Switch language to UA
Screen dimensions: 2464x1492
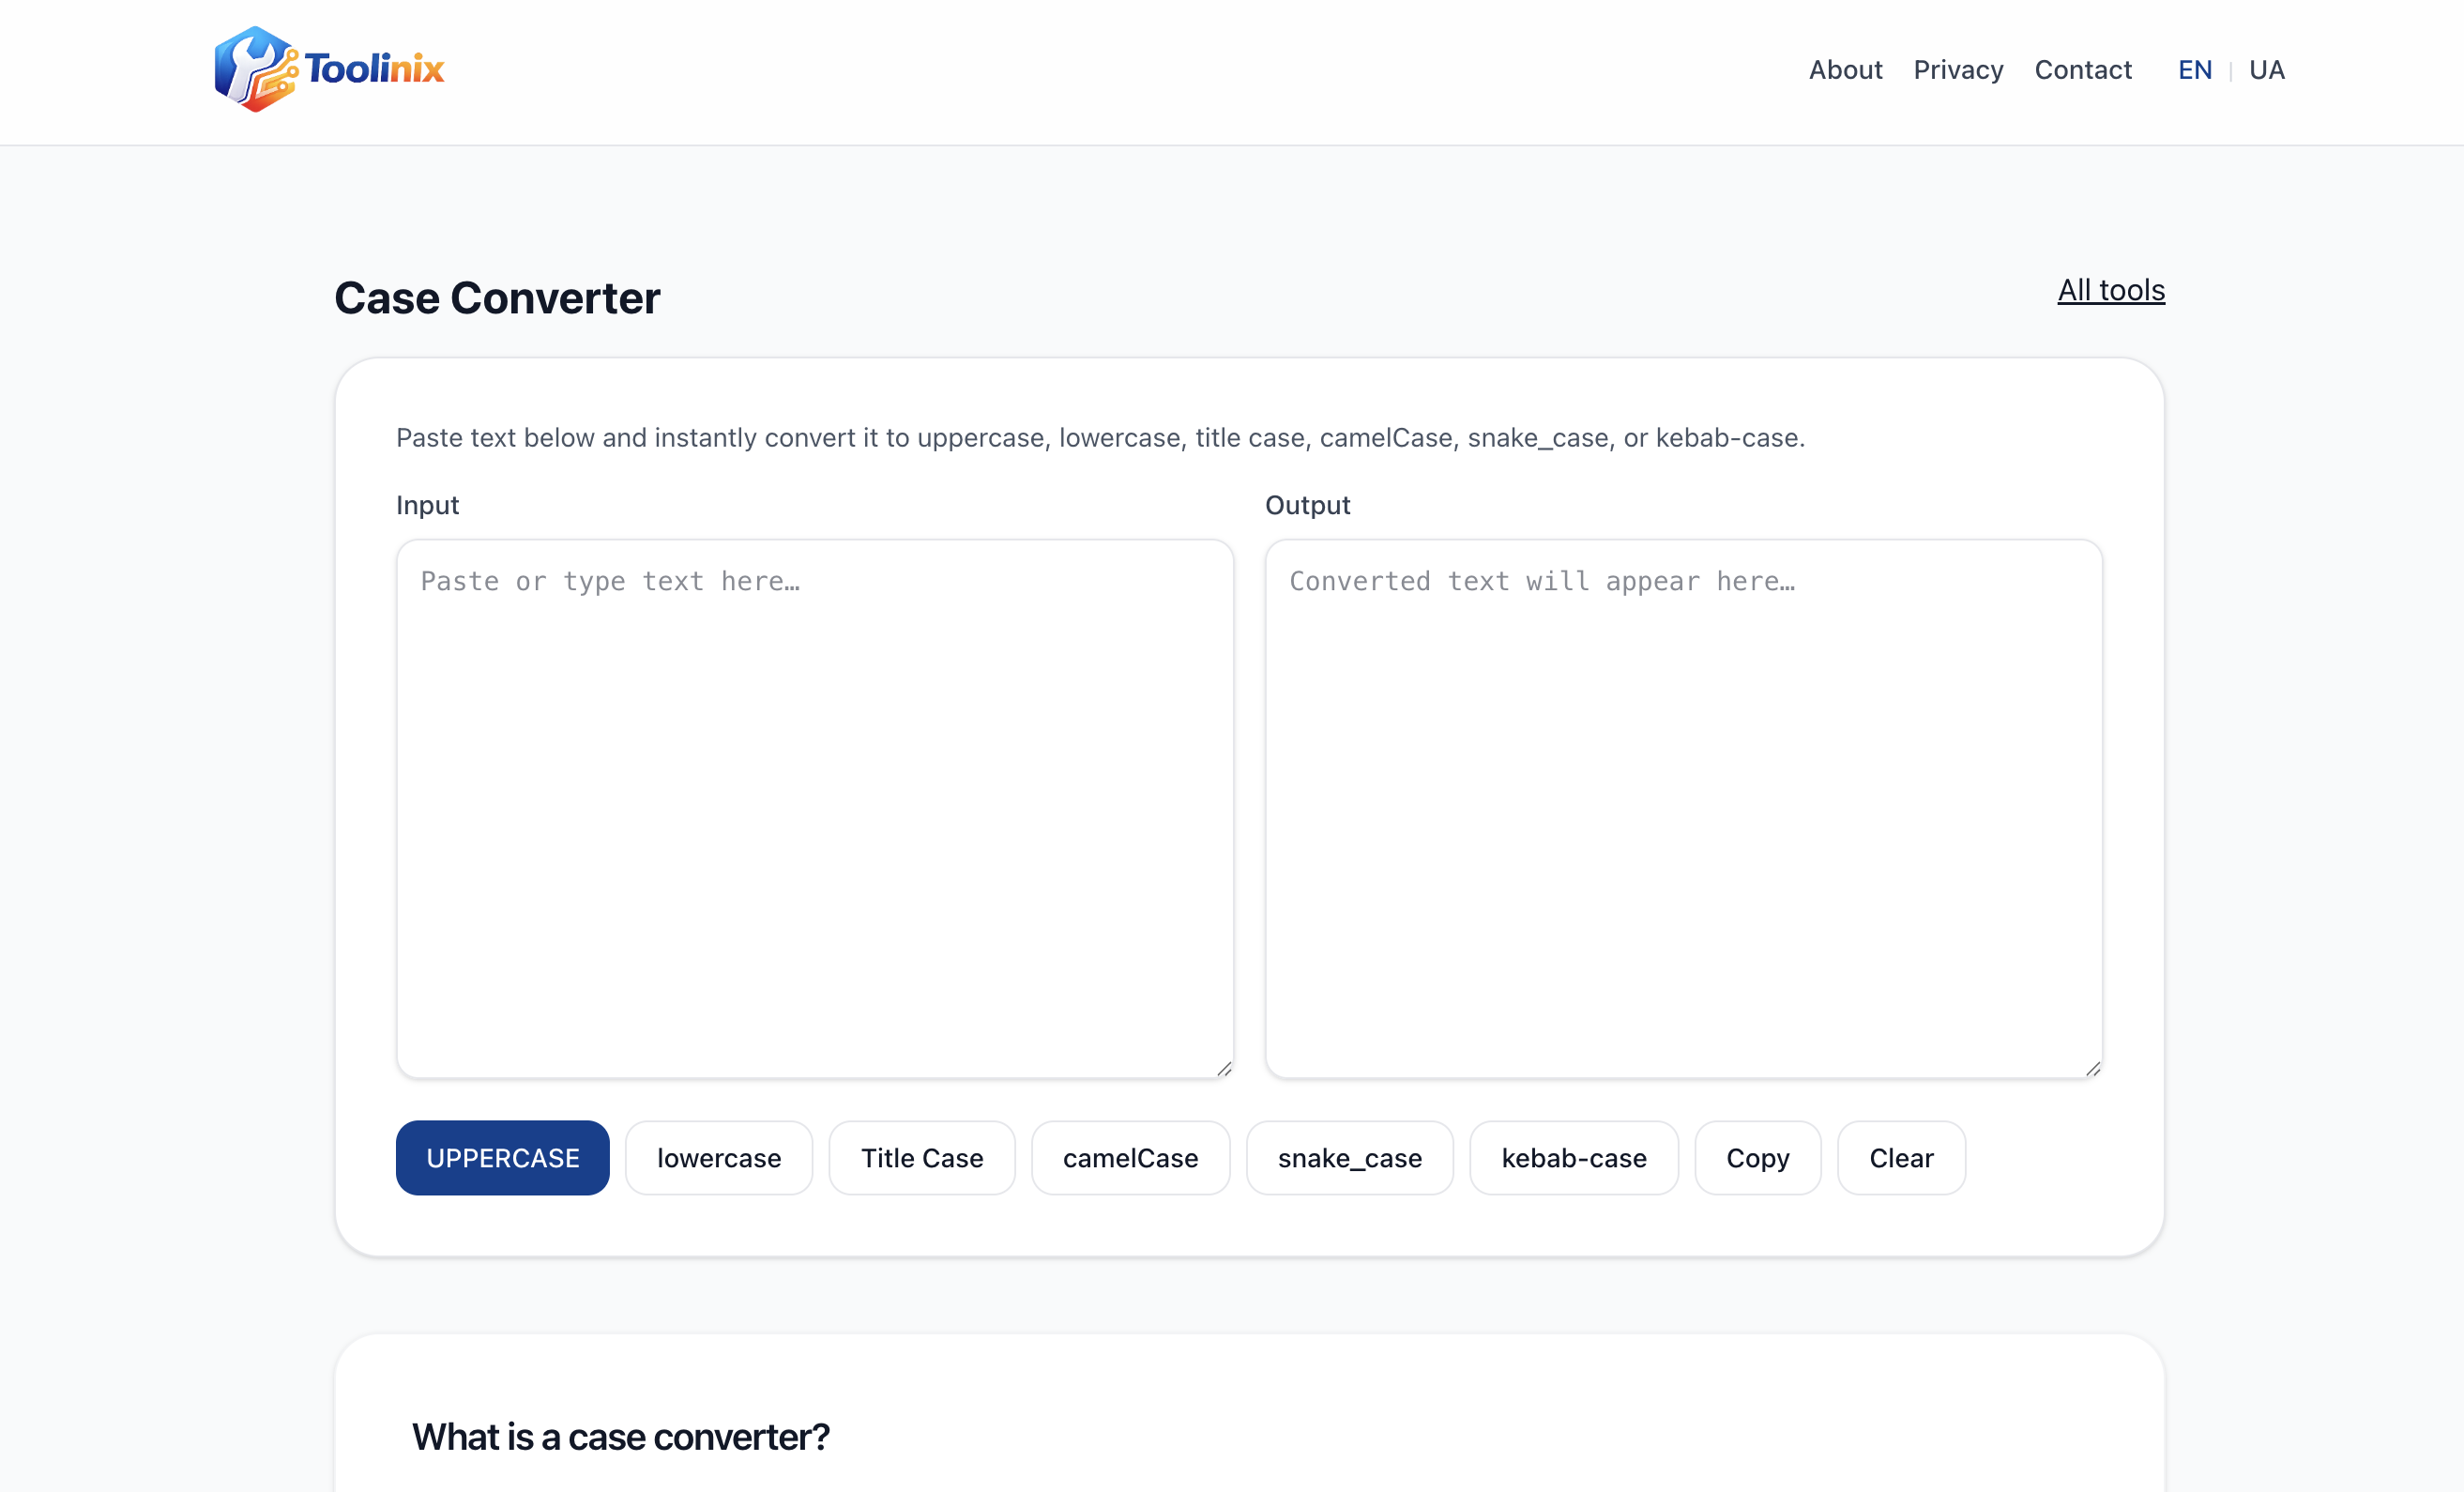click(2267, 70)
